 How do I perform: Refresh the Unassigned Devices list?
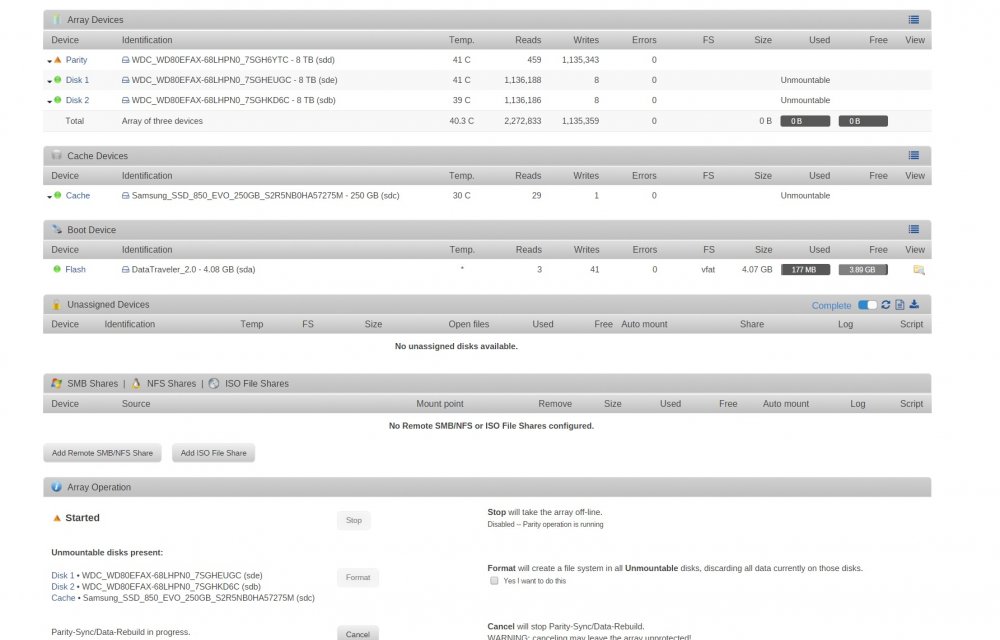[886, 305]
